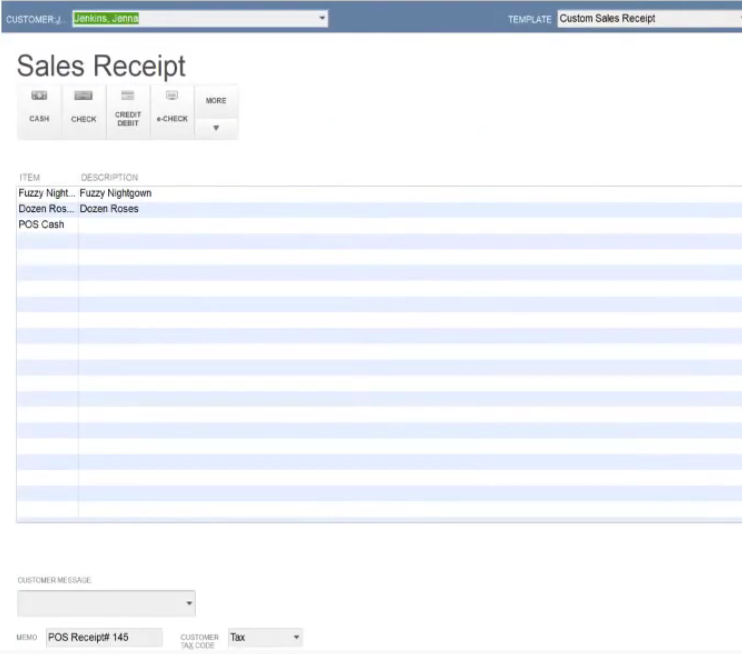Open the More payment methods arrow
Viewport: 742px width, 654px height.
coord(216,128)
